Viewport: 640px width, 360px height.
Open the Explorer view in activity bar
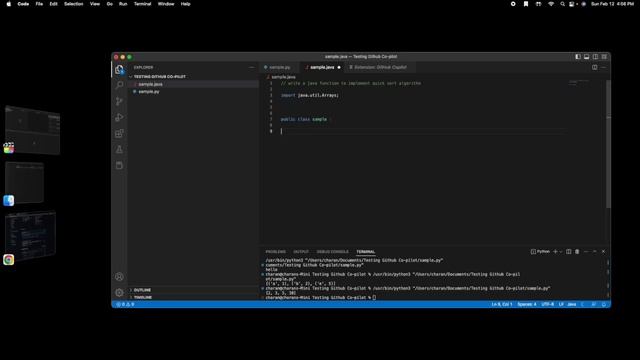point(119,69)
